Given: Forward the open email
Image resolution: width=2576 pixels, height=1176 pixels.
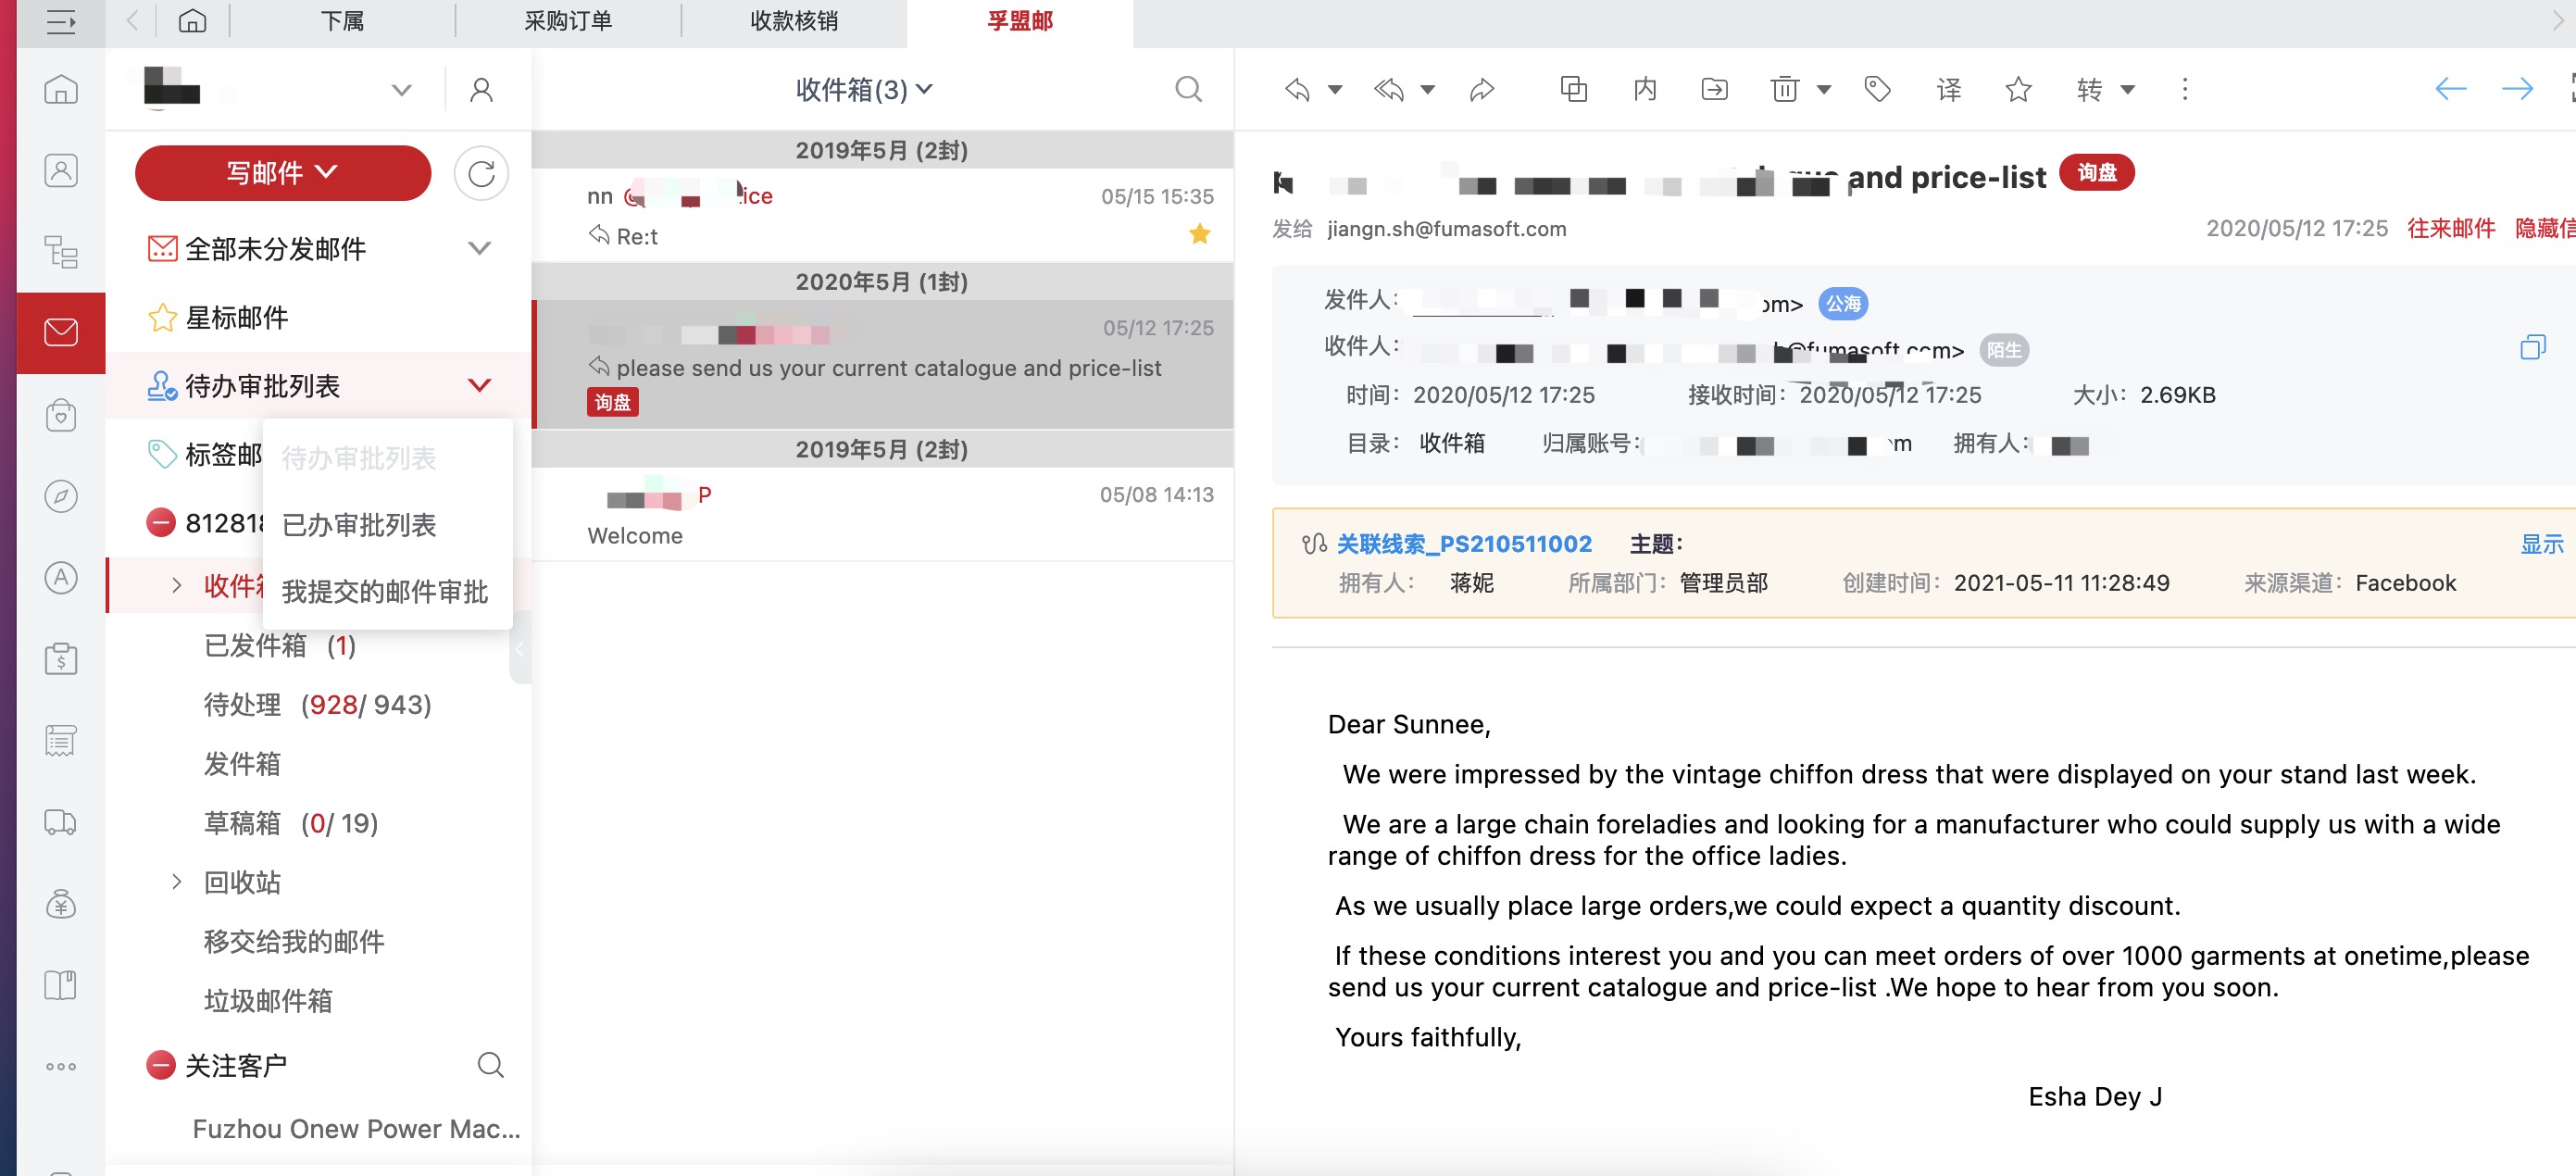Looking at the screenshot, I should click(1481, 89).
